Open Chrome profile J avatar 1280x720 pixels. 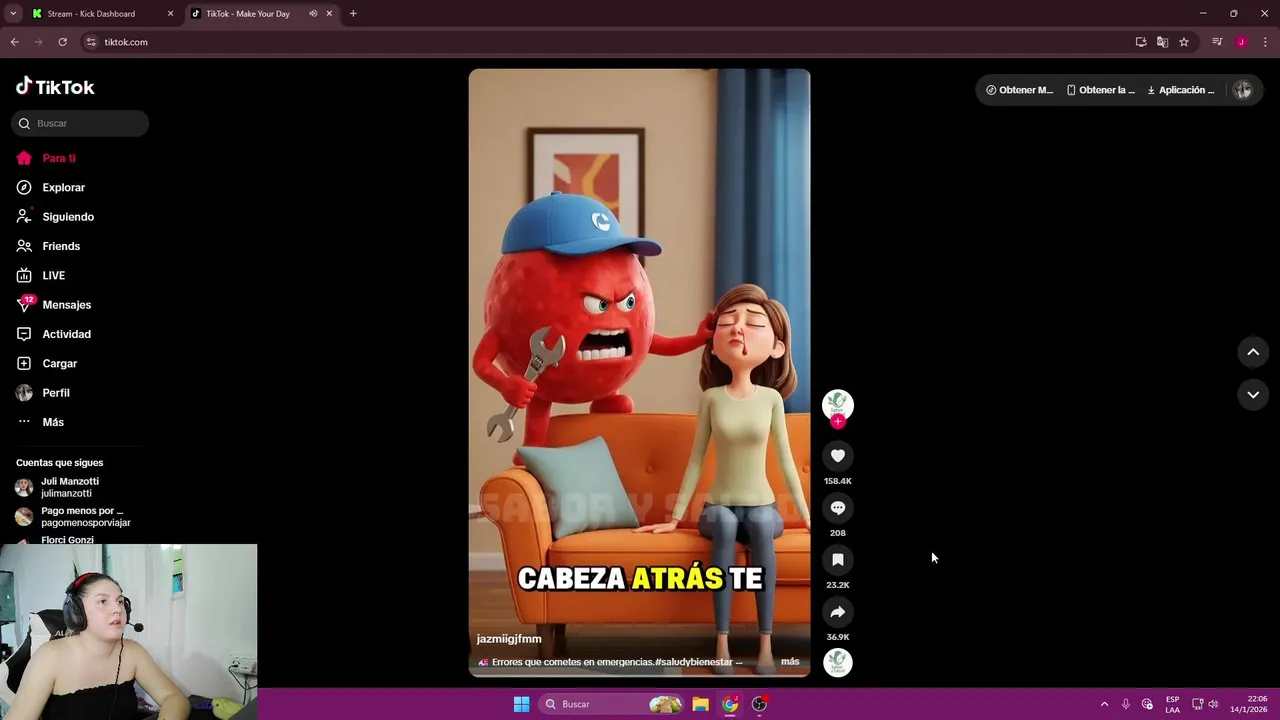pyautogui.click(x=1241, y=42)
